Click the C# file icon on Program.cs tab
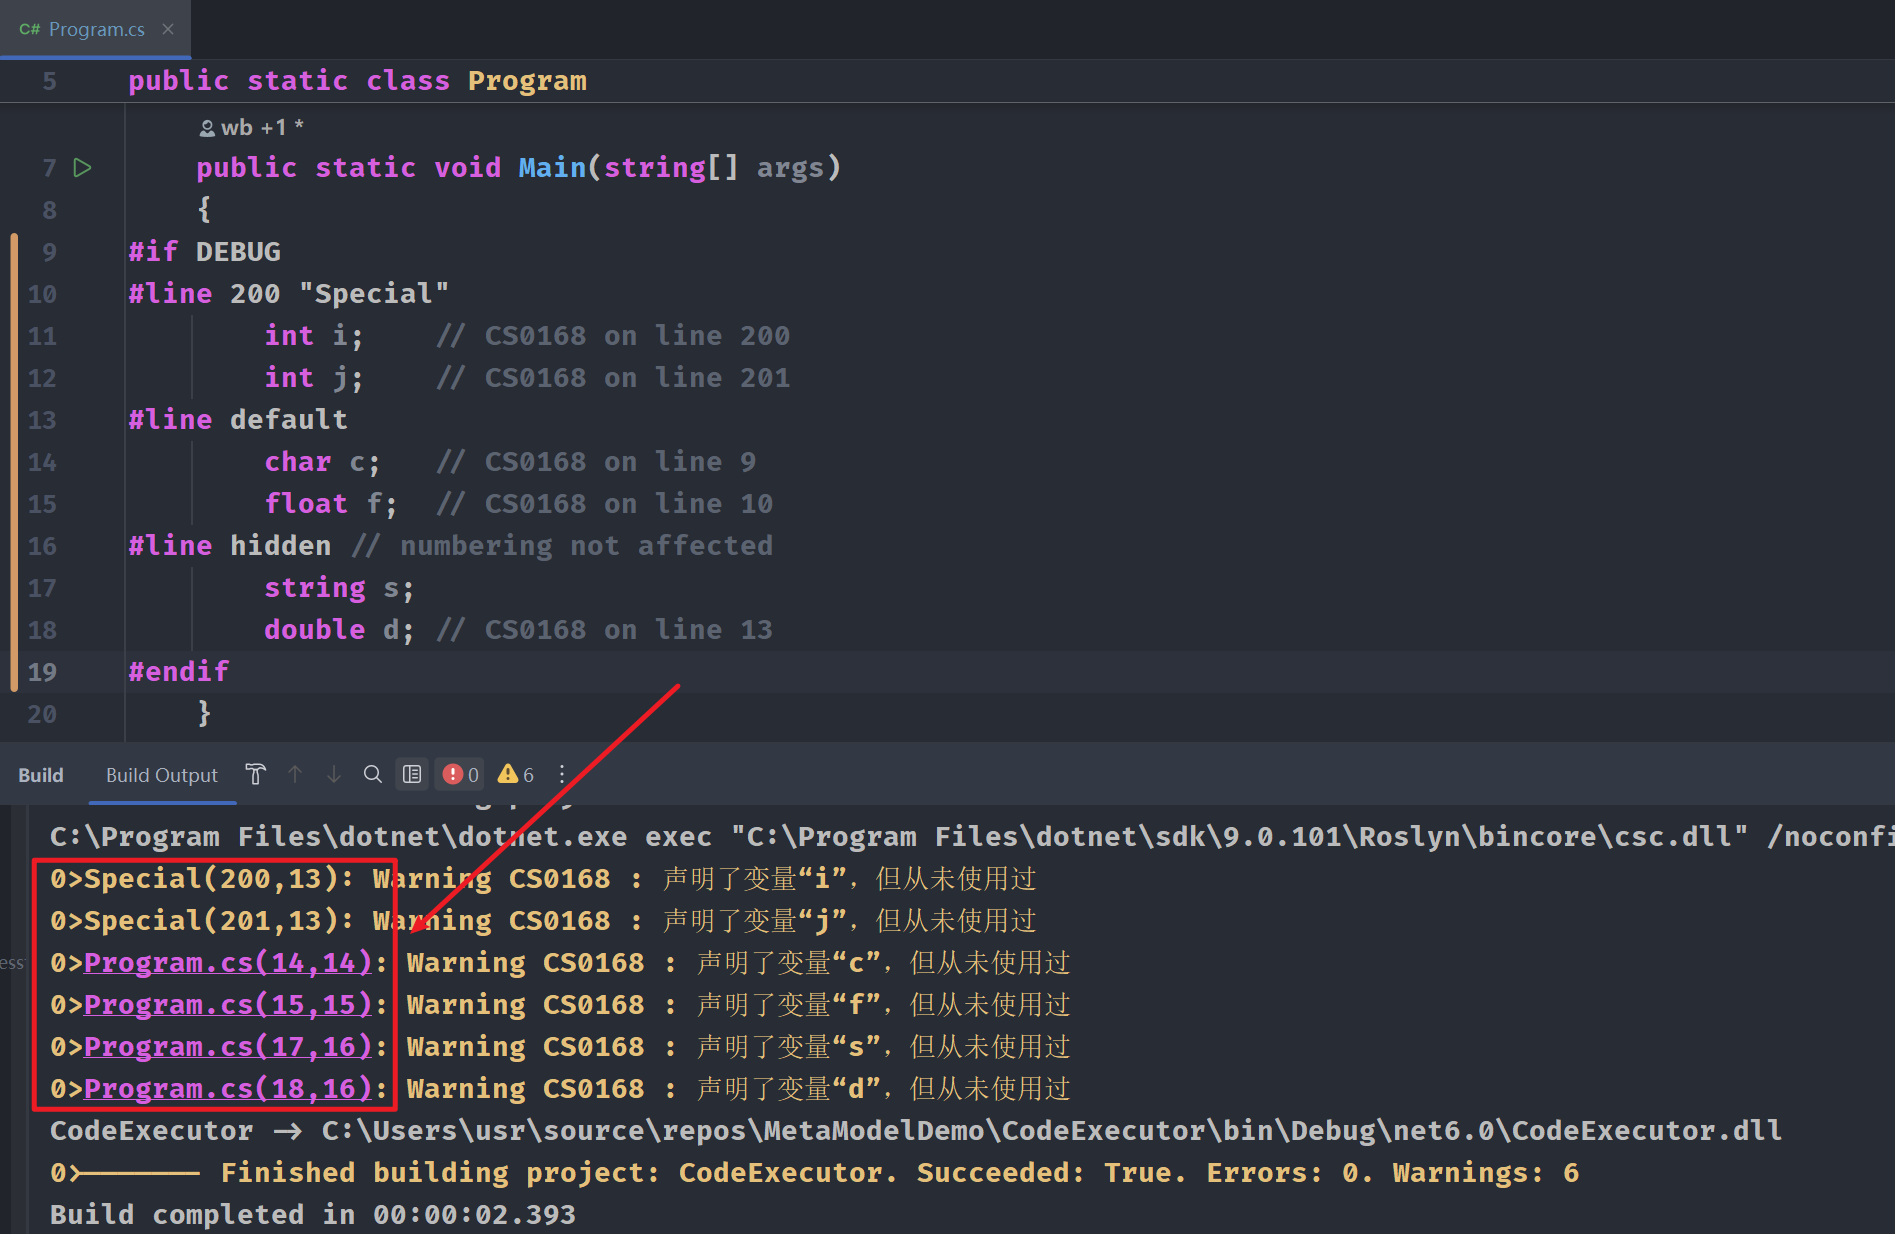Viewport: 1895px width, 1234px height. 30,29
